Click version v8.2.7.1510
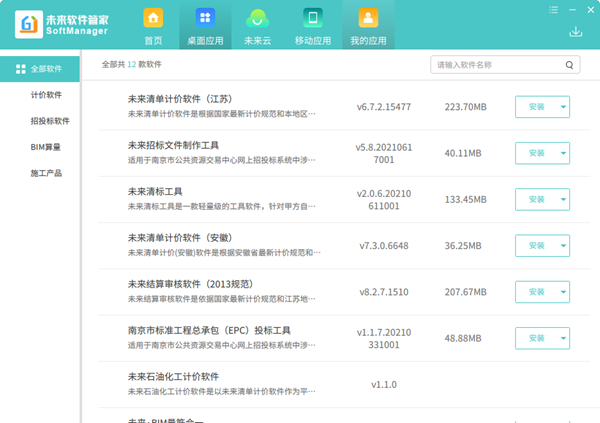 (384, 292)
